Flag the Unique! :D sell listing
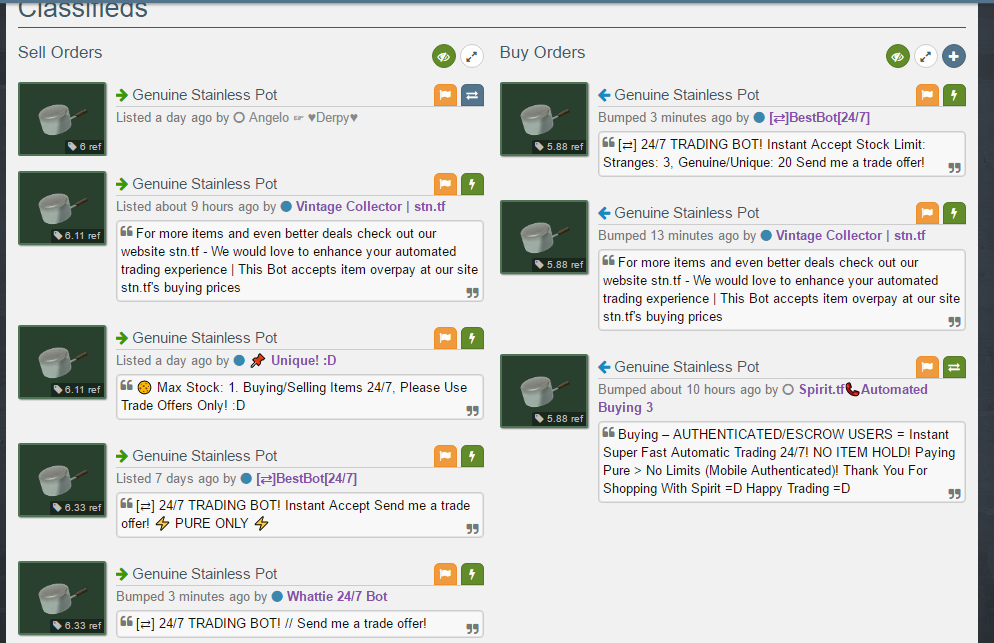Image resolution: width=994 pixels, height=643 pixels. point(446,338)
